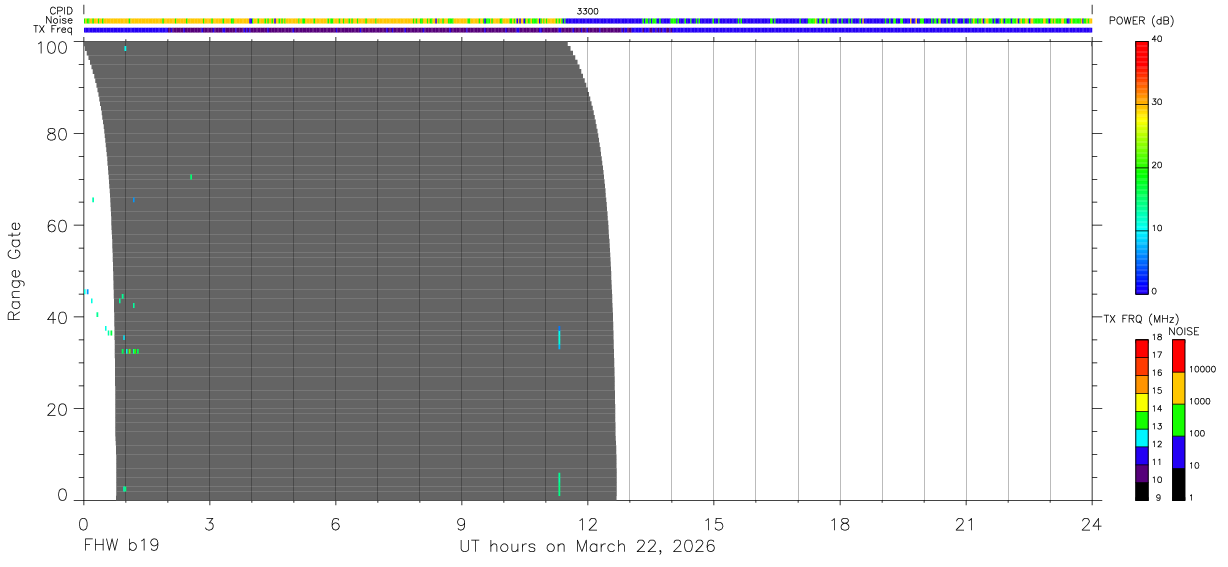Click the Range Gate axis title
Screen dimensions: 1228x567
(x=15, y=270)
